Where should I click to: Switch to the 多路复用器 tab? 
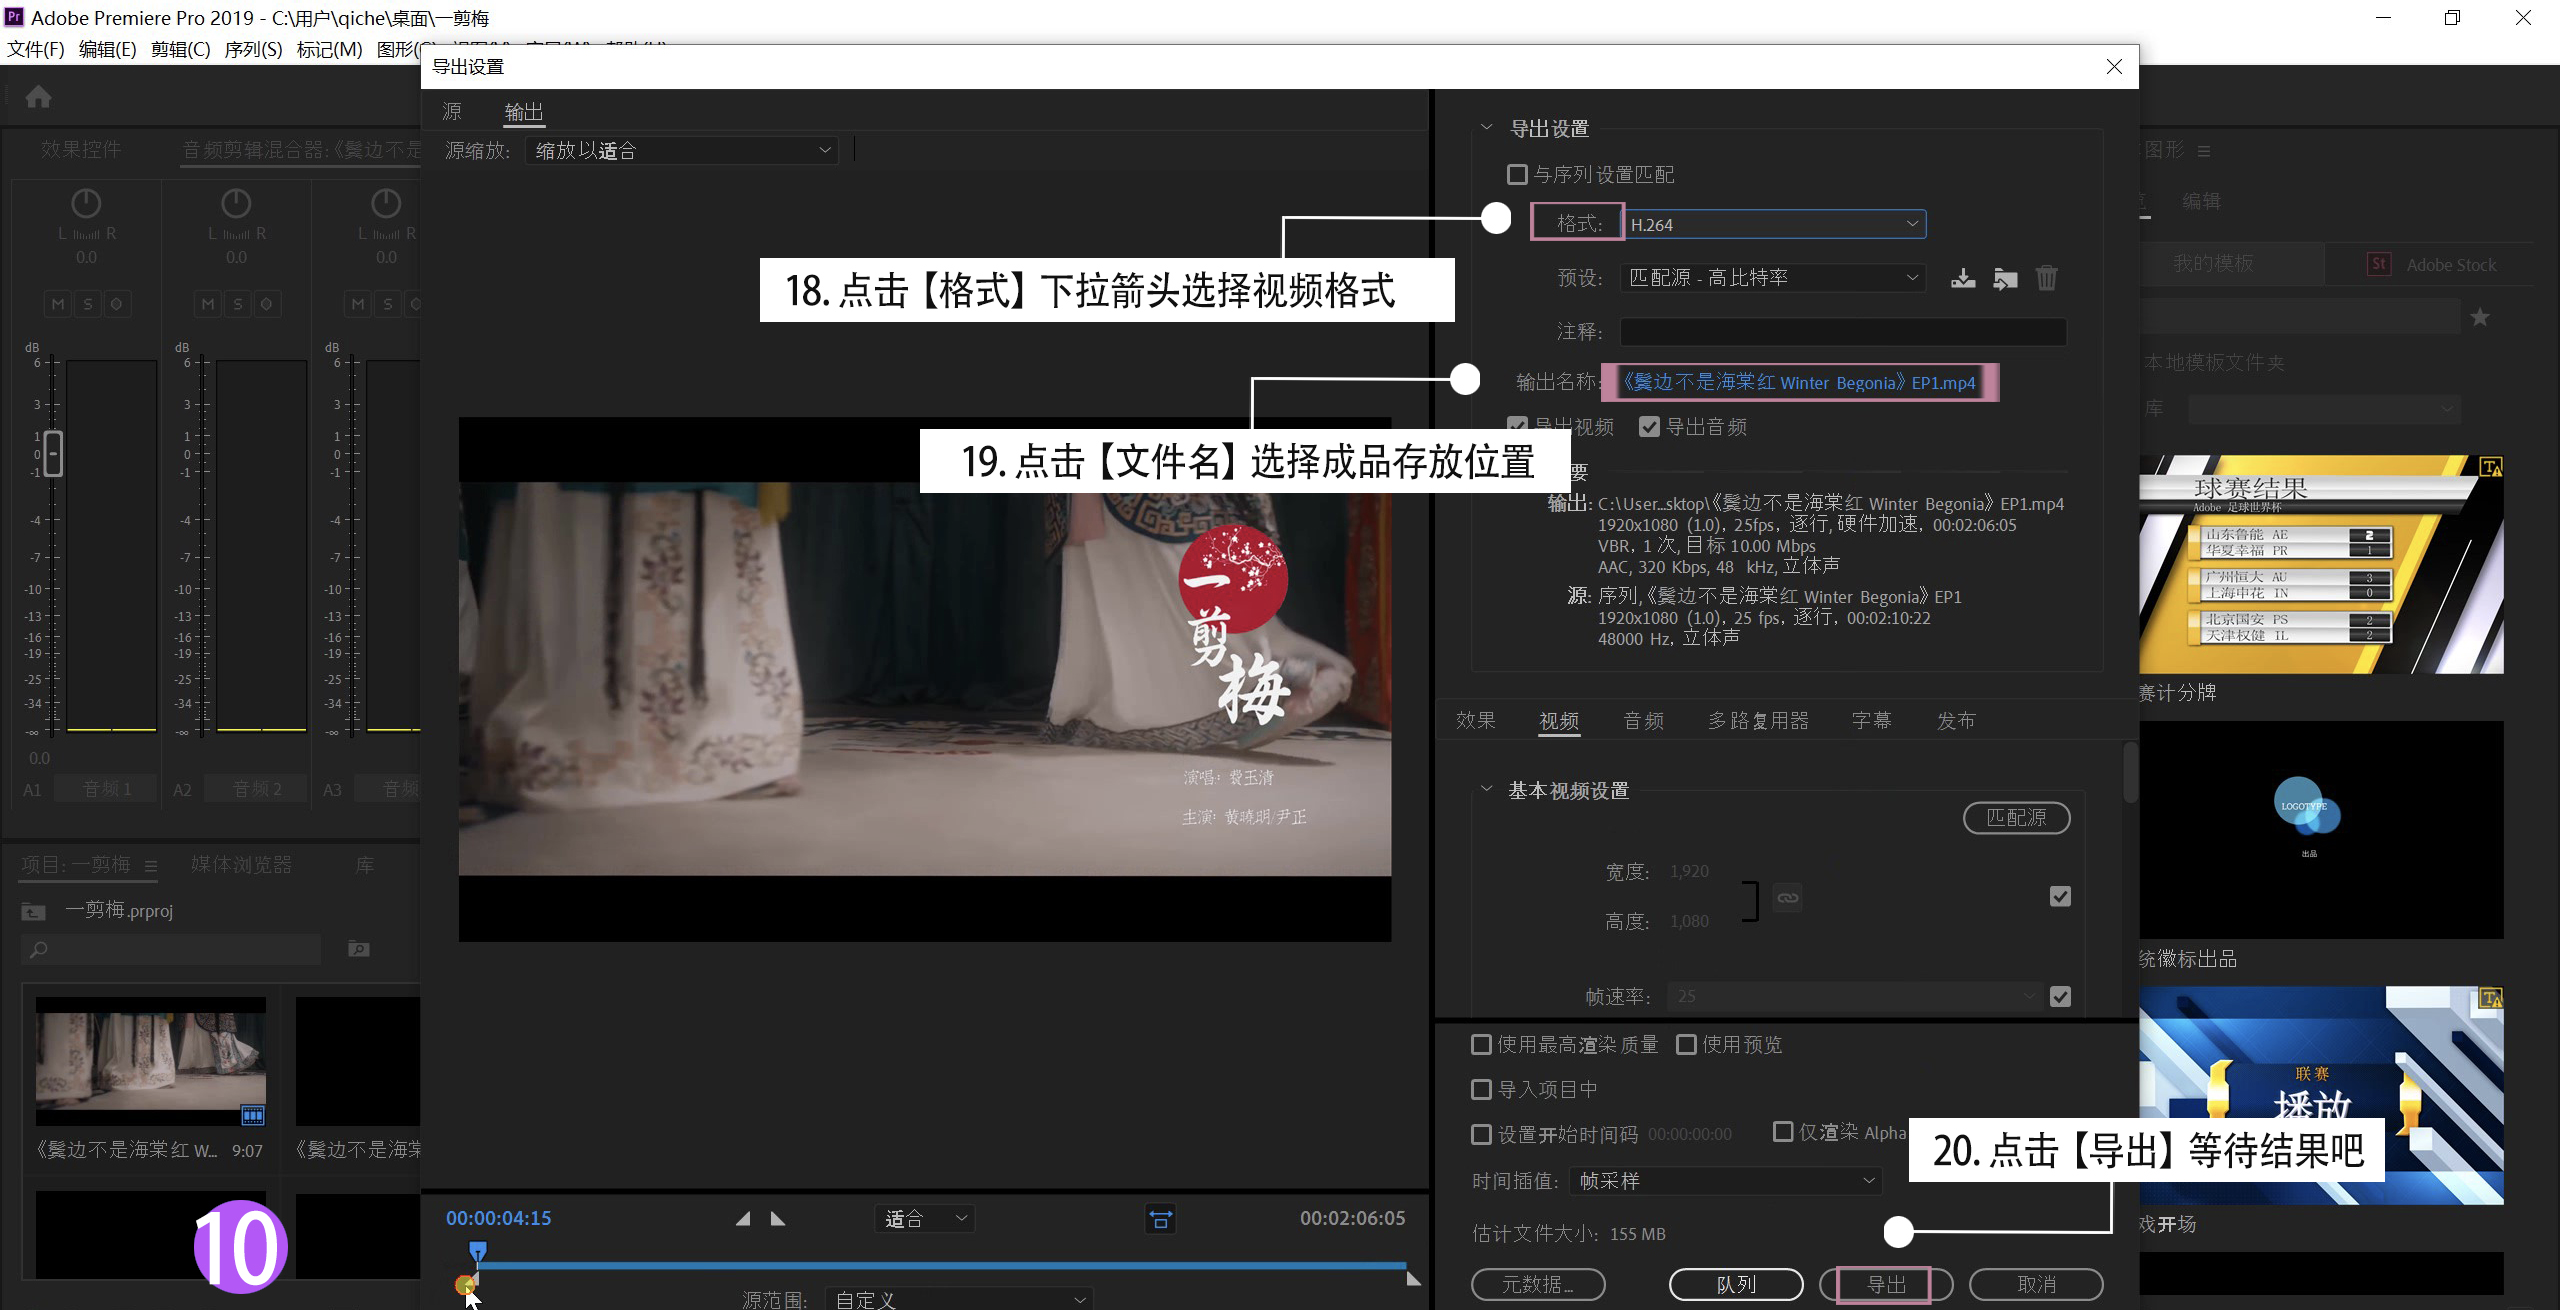[x=1758, y=720]
